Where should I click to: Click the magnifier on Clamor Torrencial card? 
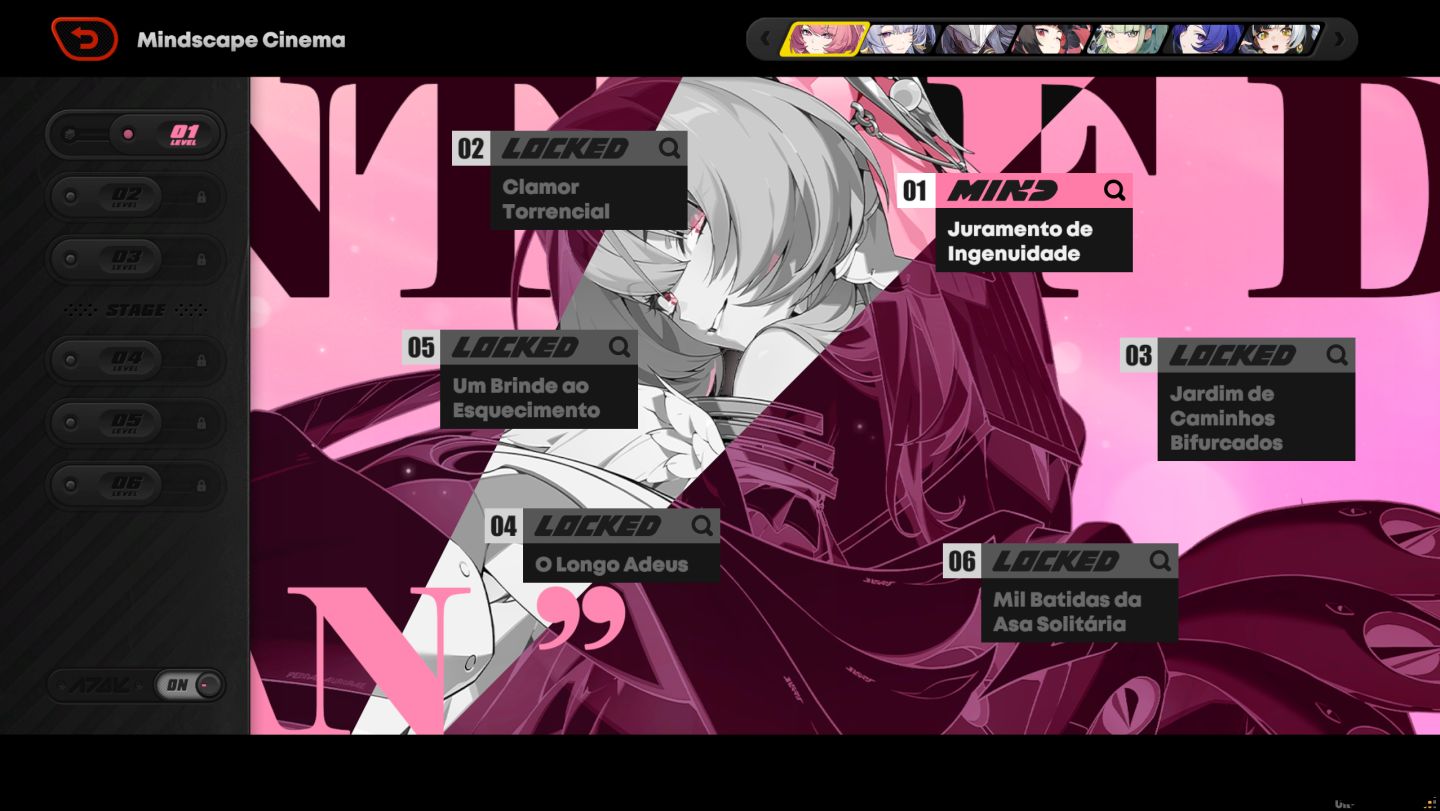click(x=669, y=148)
